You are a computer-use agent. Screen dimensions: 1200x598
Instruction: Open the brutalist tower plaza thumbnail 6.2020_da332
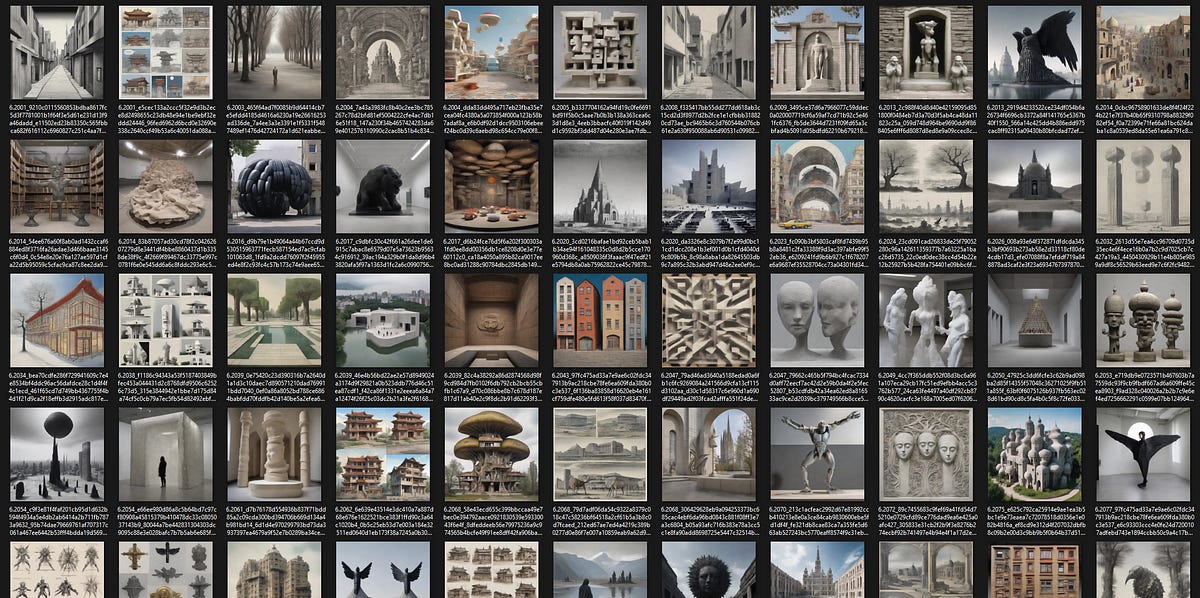pyautogui.click(x=708, y=186)
